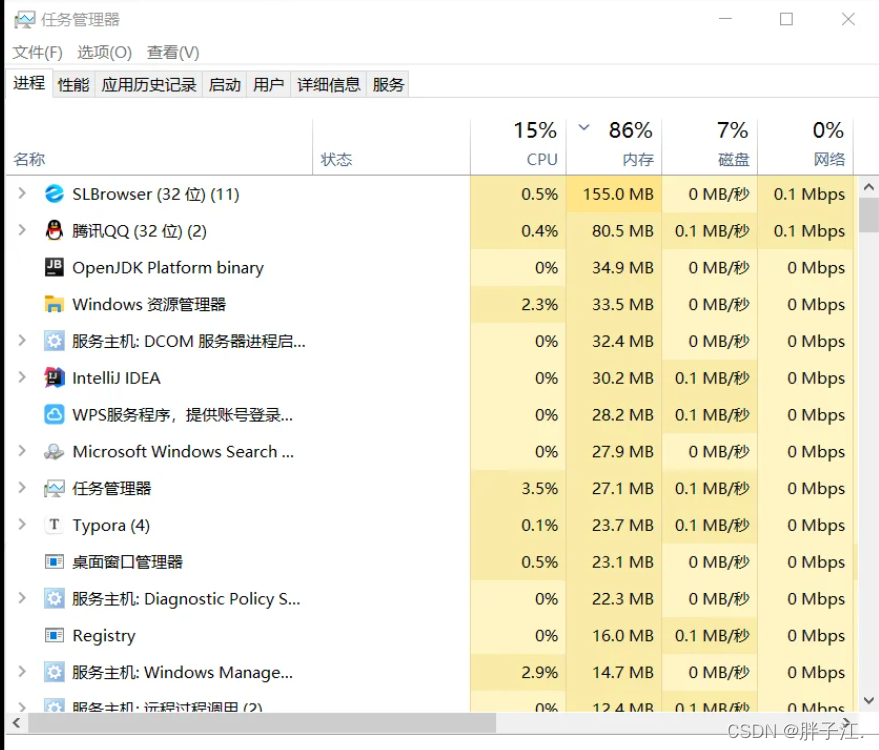Click the Windows 资源管理器 folder icon
Screen dimensions: 879x750
54,304
